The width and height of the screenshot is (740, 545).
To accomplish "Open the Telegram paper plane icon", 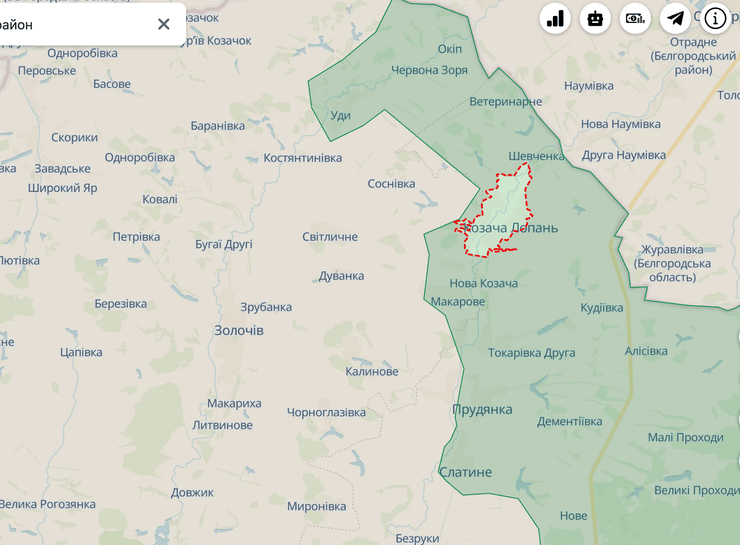I will click(x=676, y=18).
